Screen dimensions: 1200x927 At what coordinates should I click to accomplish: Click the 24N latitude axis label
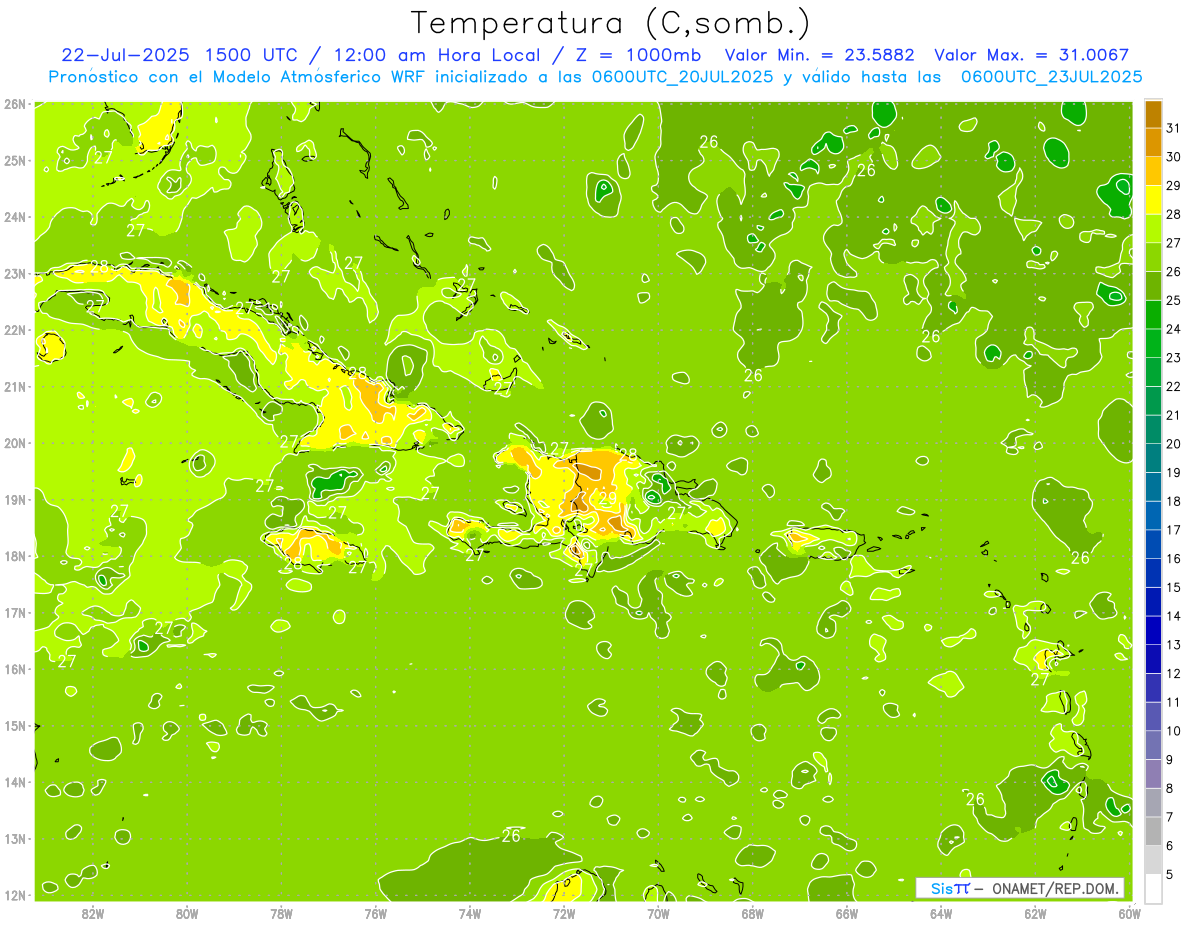pyautogui.click(x=15, y=217)
